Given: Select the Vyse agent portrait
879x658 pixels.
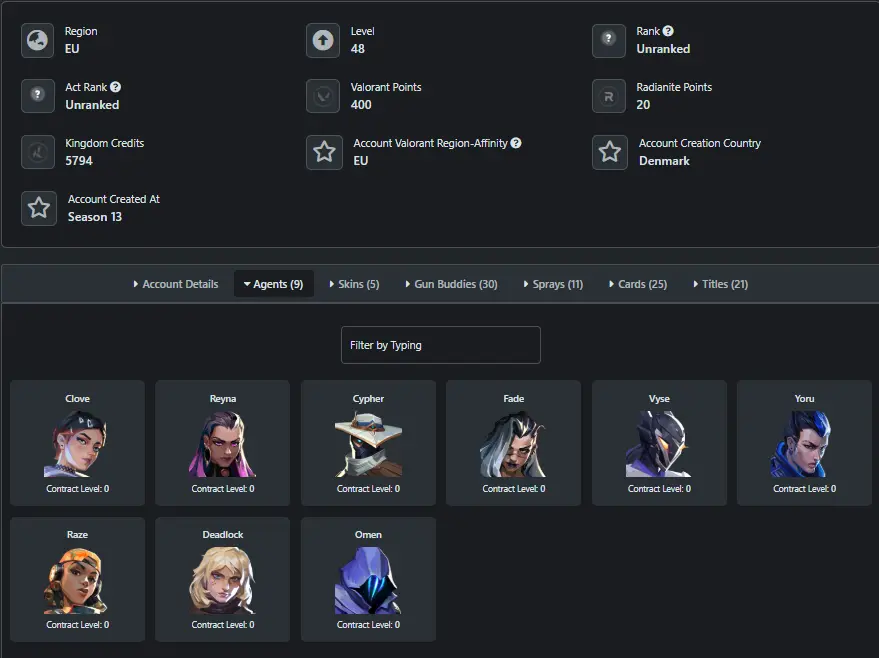Looking at the screenshot, I should [659, 444].
